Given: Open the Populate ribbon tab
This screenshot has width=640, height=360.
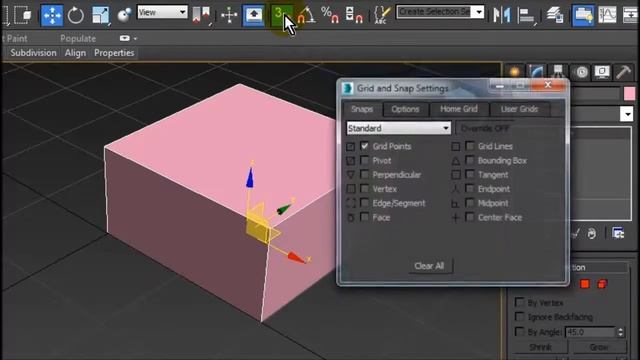Looking at the screenshot, I should (x=78, y=38).
